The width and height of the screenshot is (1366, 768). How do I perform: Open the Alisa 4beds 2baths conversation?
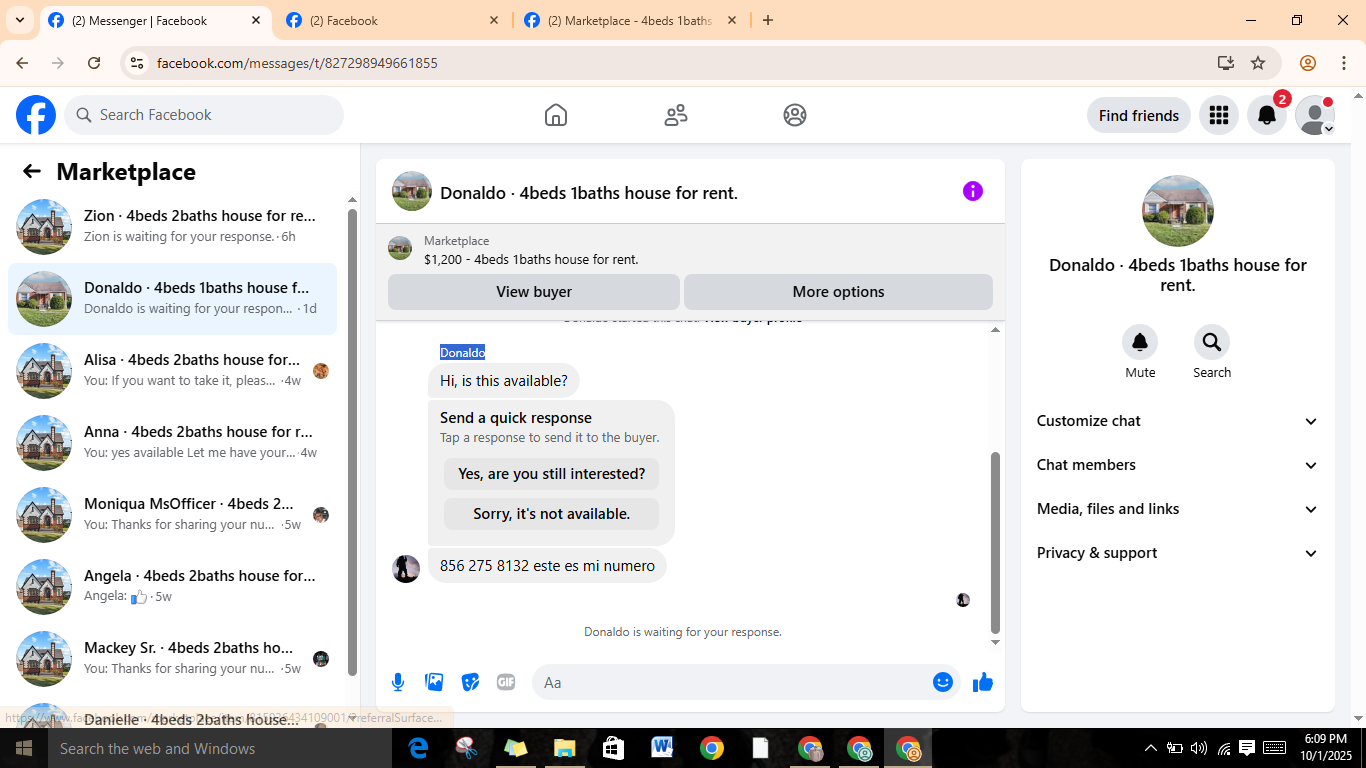coord(172,371)
